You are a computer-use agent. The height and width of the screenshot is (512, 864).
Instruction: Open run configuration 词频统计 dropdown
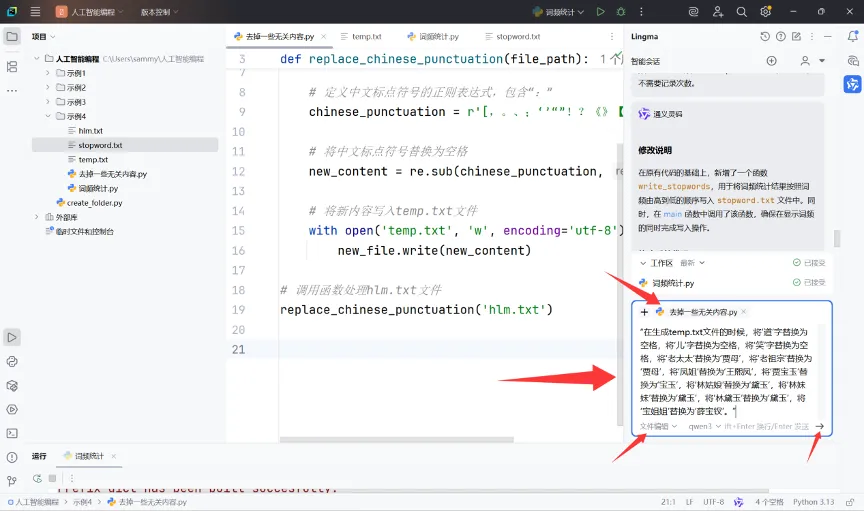coord(558,12)
